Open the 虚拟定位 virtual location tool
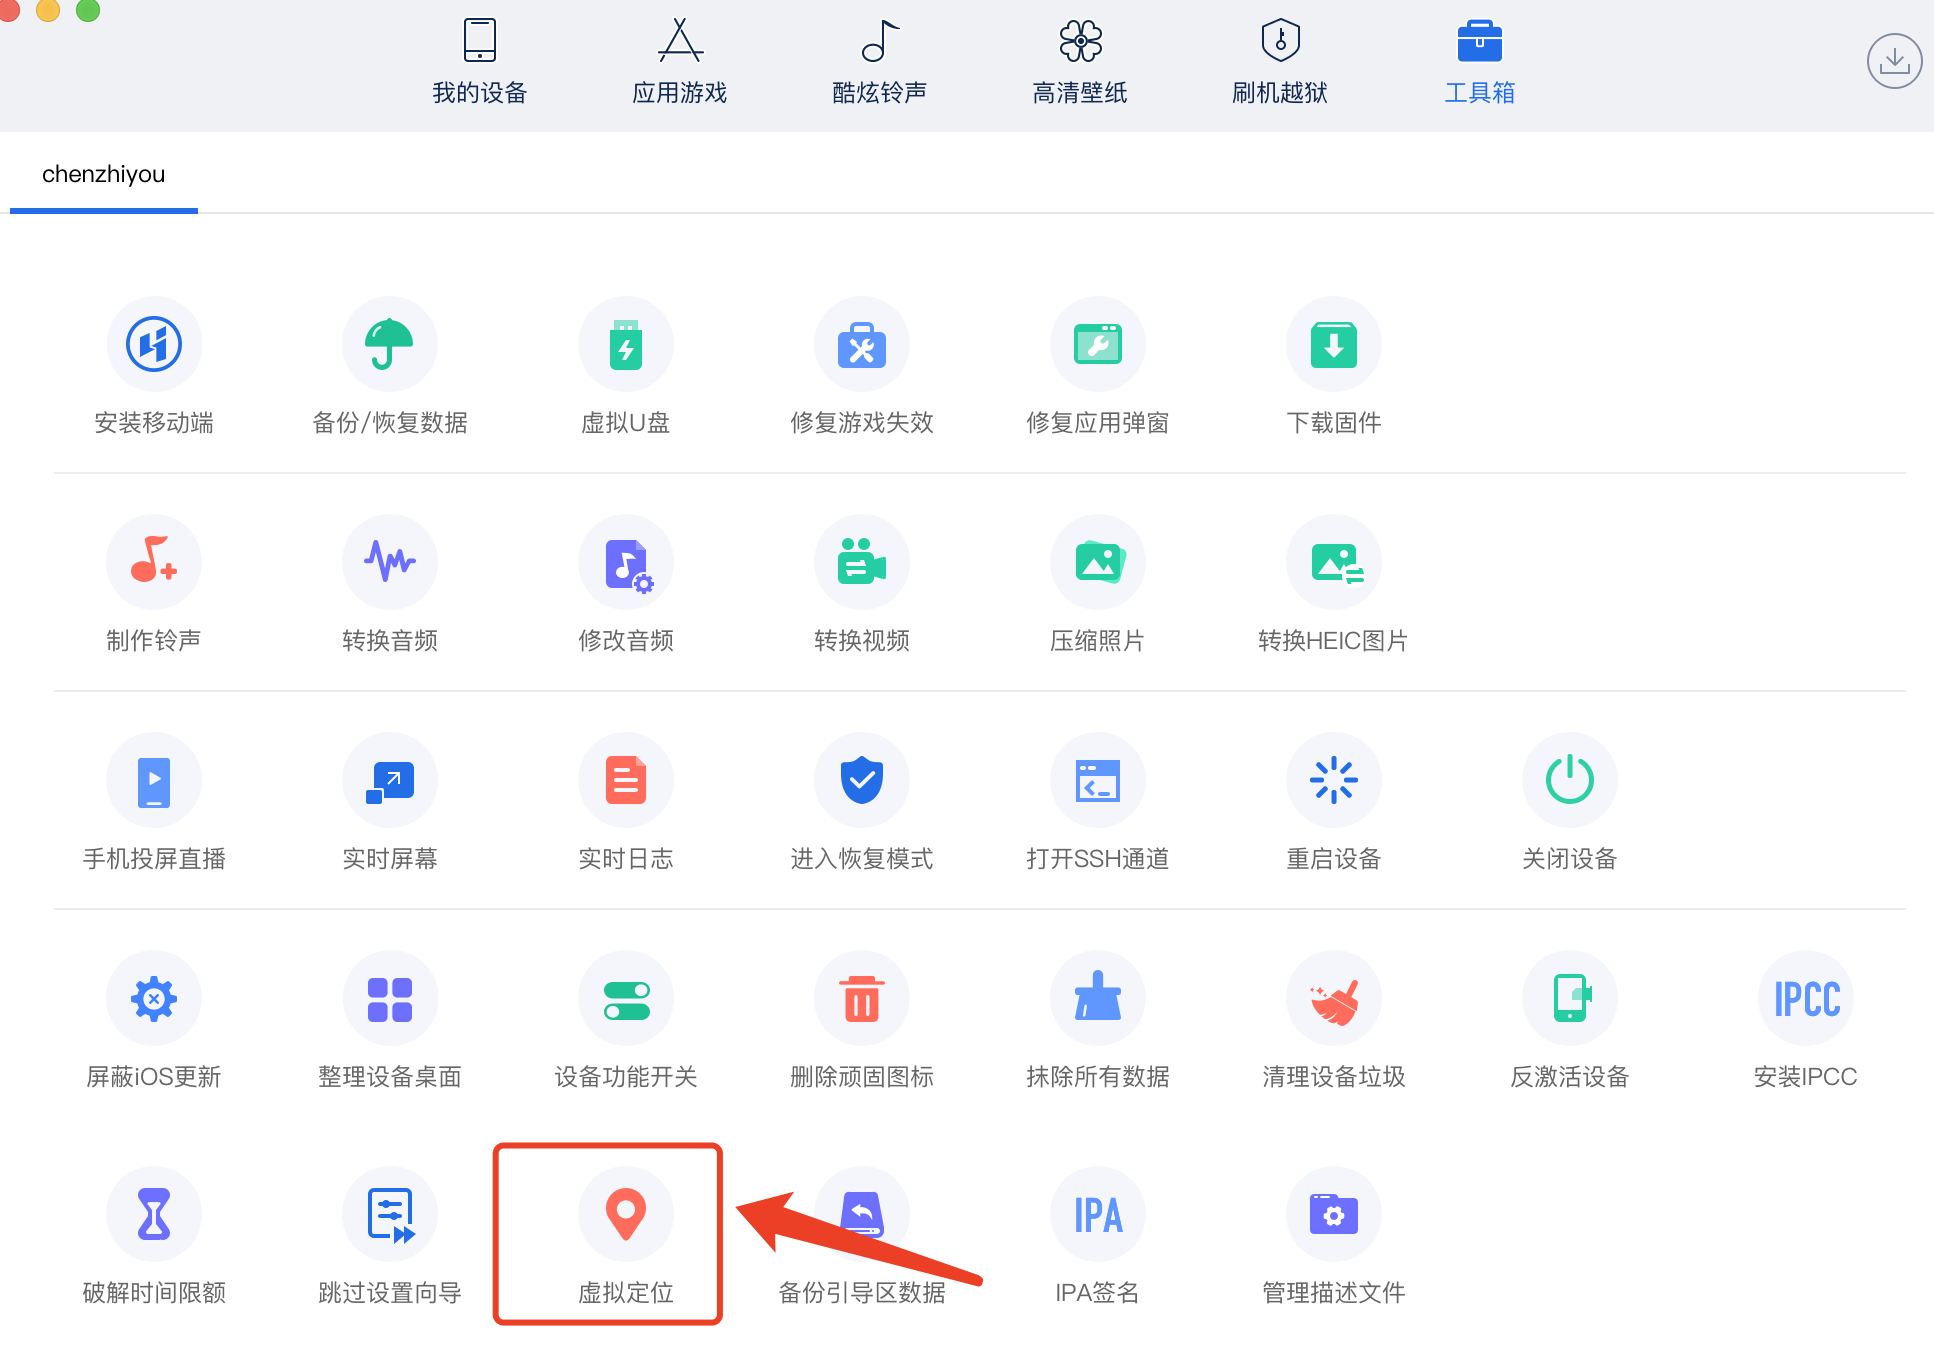This screenshot has width=1934, height=1366. tap(625, 1215)
